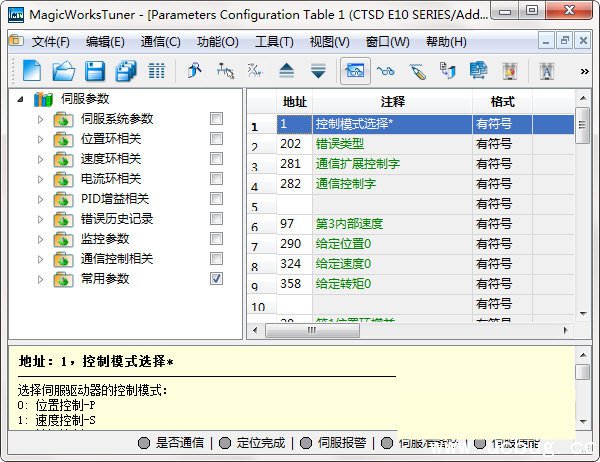
Task: Expand the toolbar overflow chevron
Action: (x=584, y=72)
